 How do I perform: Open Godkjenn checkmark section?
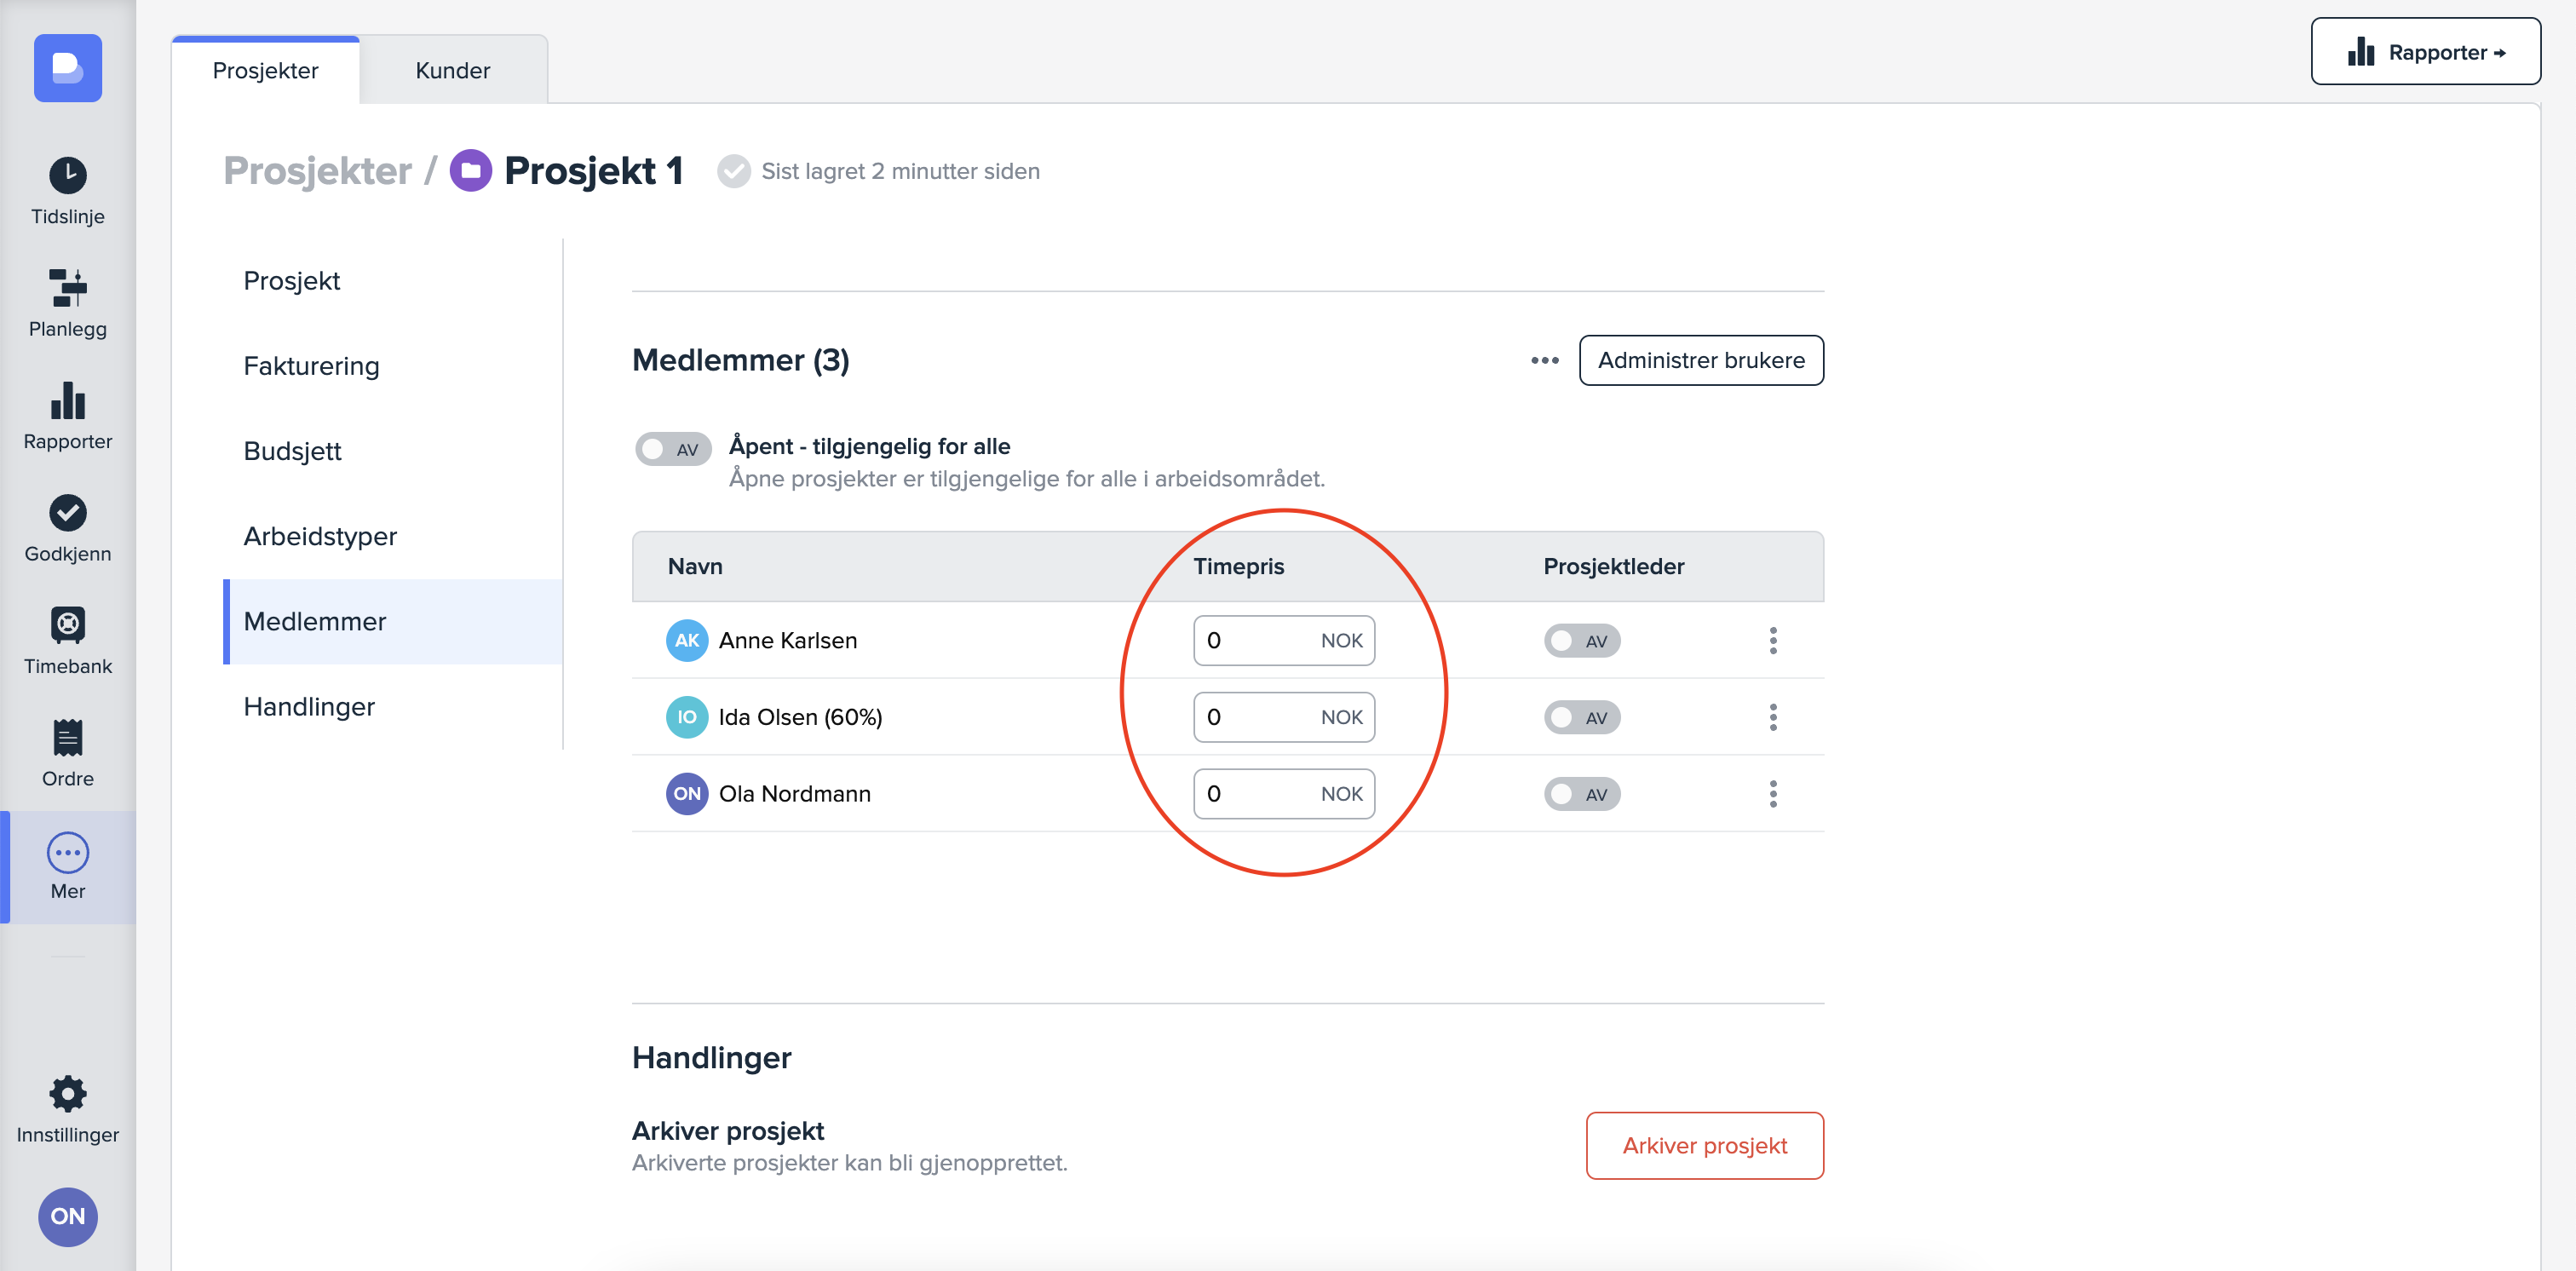[67, 527]
